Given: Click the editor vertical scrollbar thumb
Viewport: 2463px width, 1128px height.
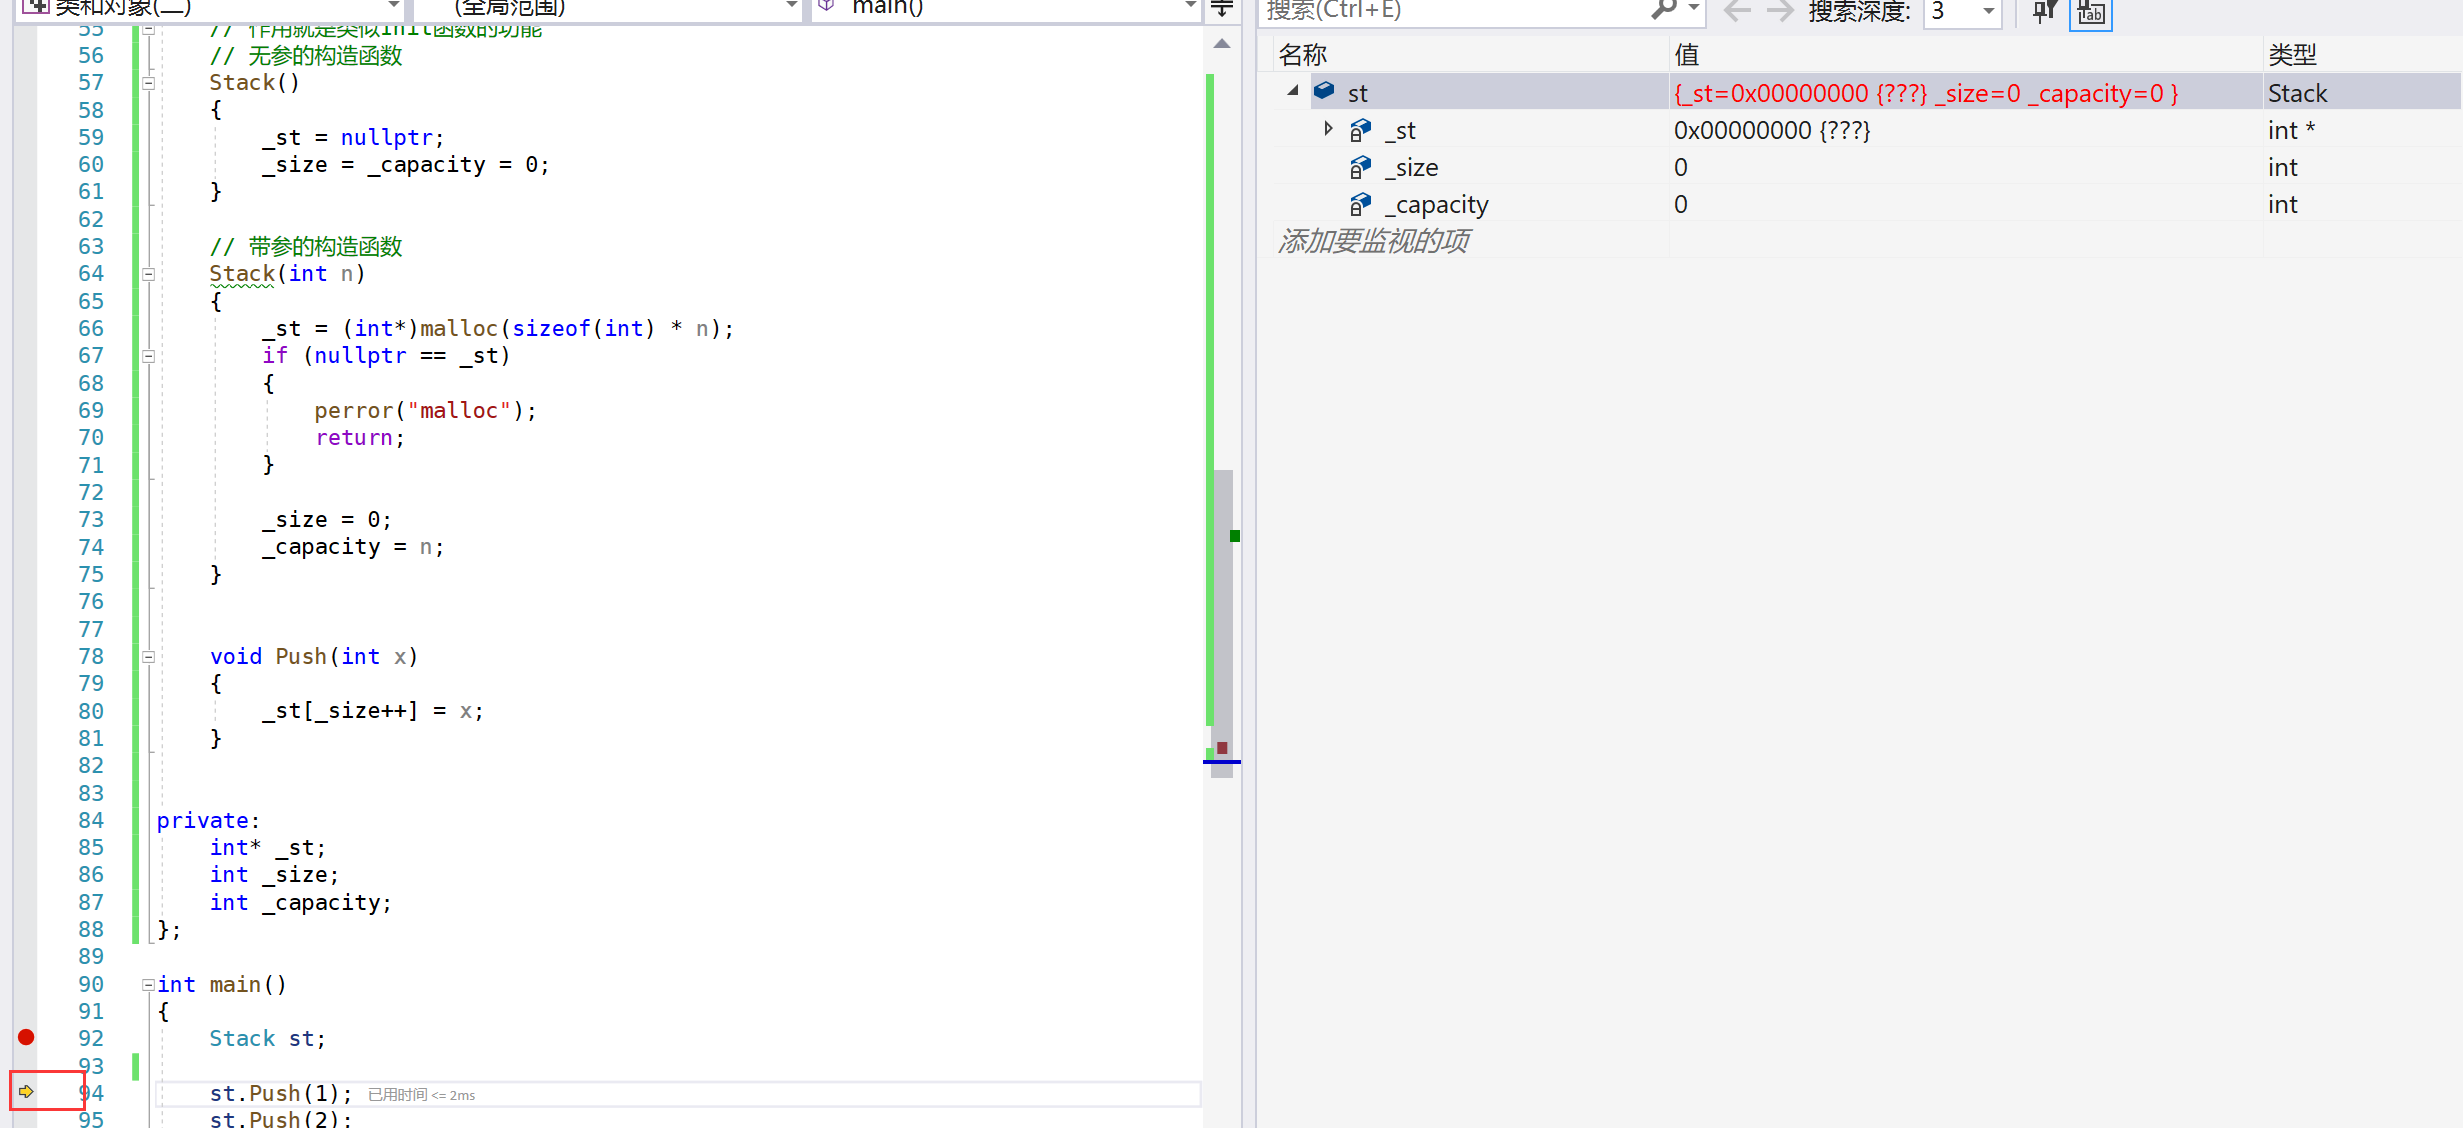Looking at the screenshot, I should tap(1222, 620).
